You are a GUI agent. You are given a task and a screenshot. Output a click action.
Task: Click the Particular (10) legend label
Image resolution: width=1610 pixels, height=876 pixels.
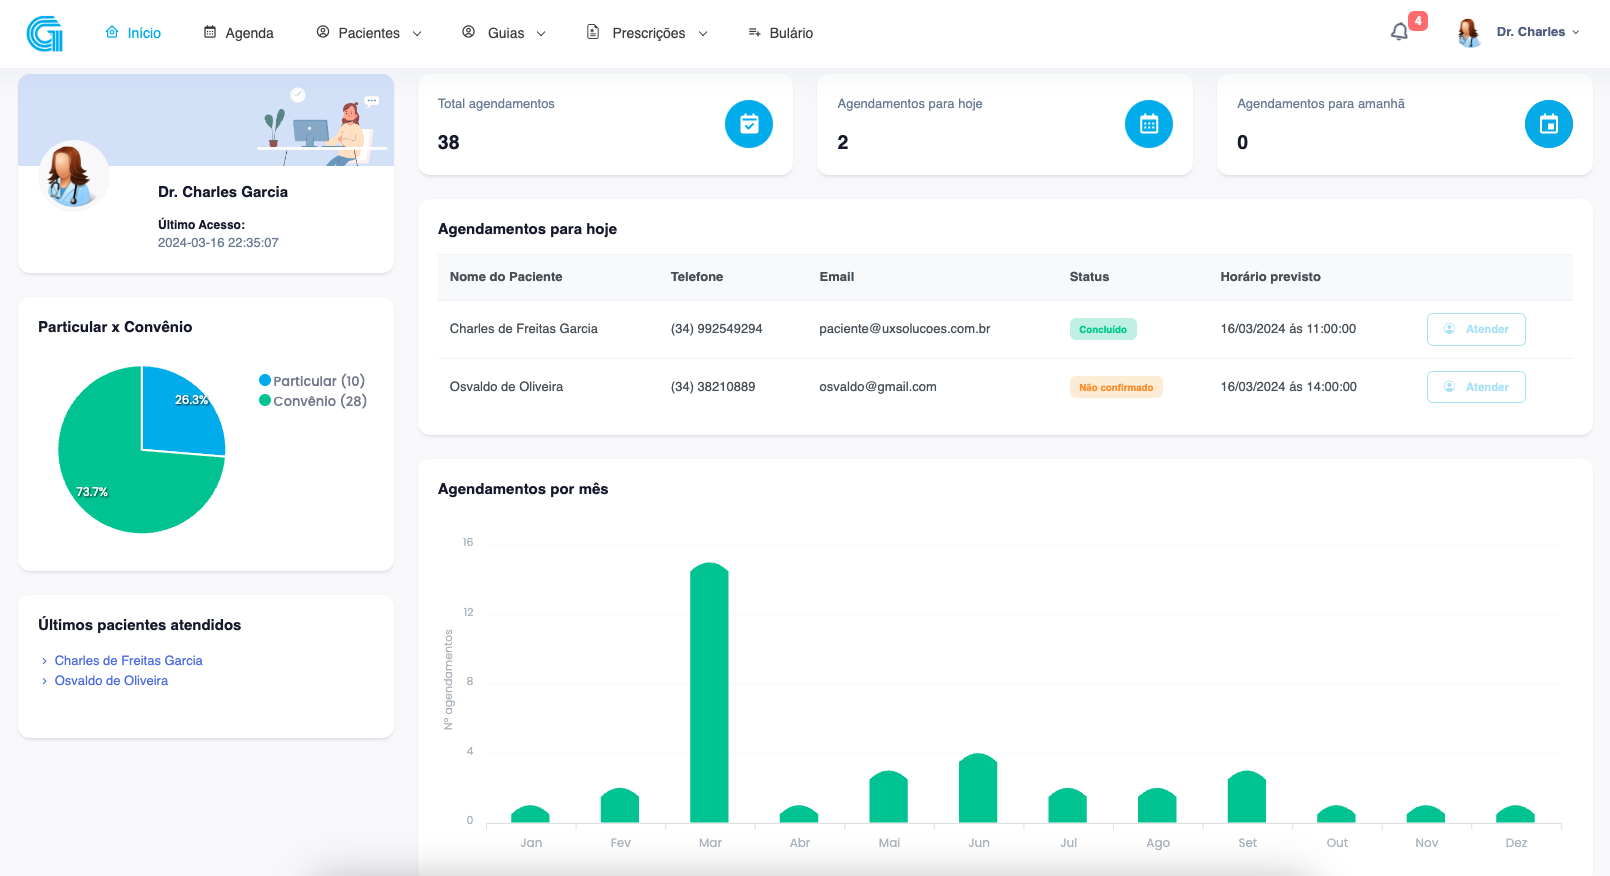coord(319,381)
